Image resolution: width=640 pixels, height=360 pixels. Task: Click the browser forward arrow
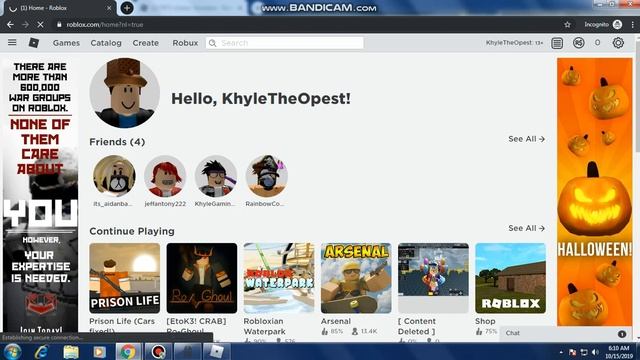pyautogui.click(x=25, y=24)
